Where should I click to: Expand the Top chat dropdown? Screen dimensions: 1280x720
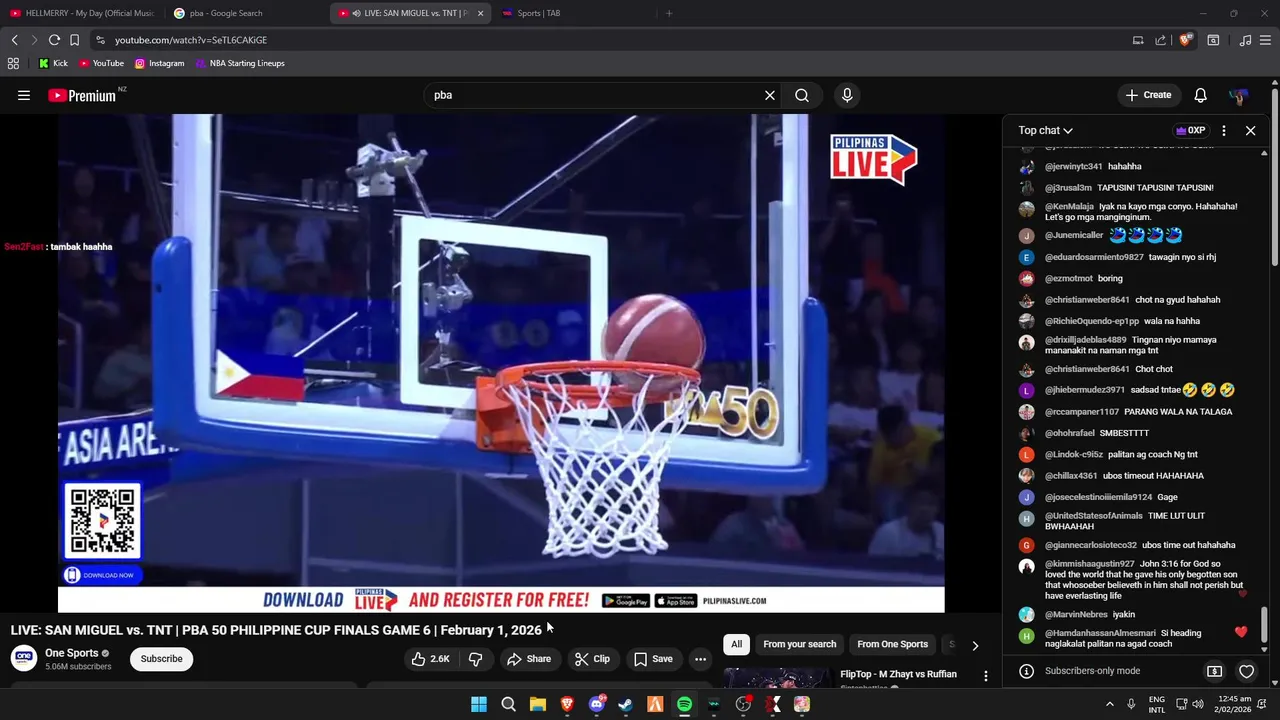1045,130
